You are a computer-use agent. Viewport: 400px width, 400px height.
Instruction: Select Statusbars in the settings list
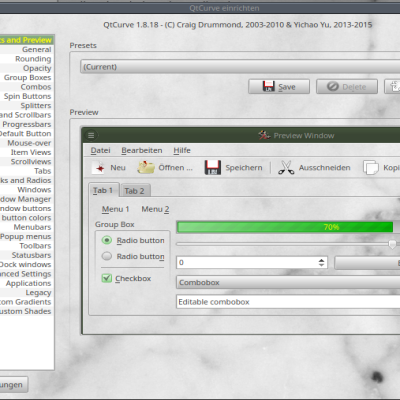[x=27, y=255]
